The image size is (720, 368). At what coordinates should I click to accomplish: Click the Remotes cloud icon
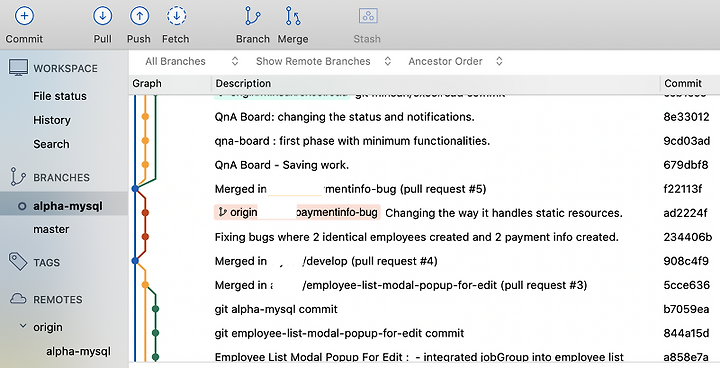tap(18, 299)
